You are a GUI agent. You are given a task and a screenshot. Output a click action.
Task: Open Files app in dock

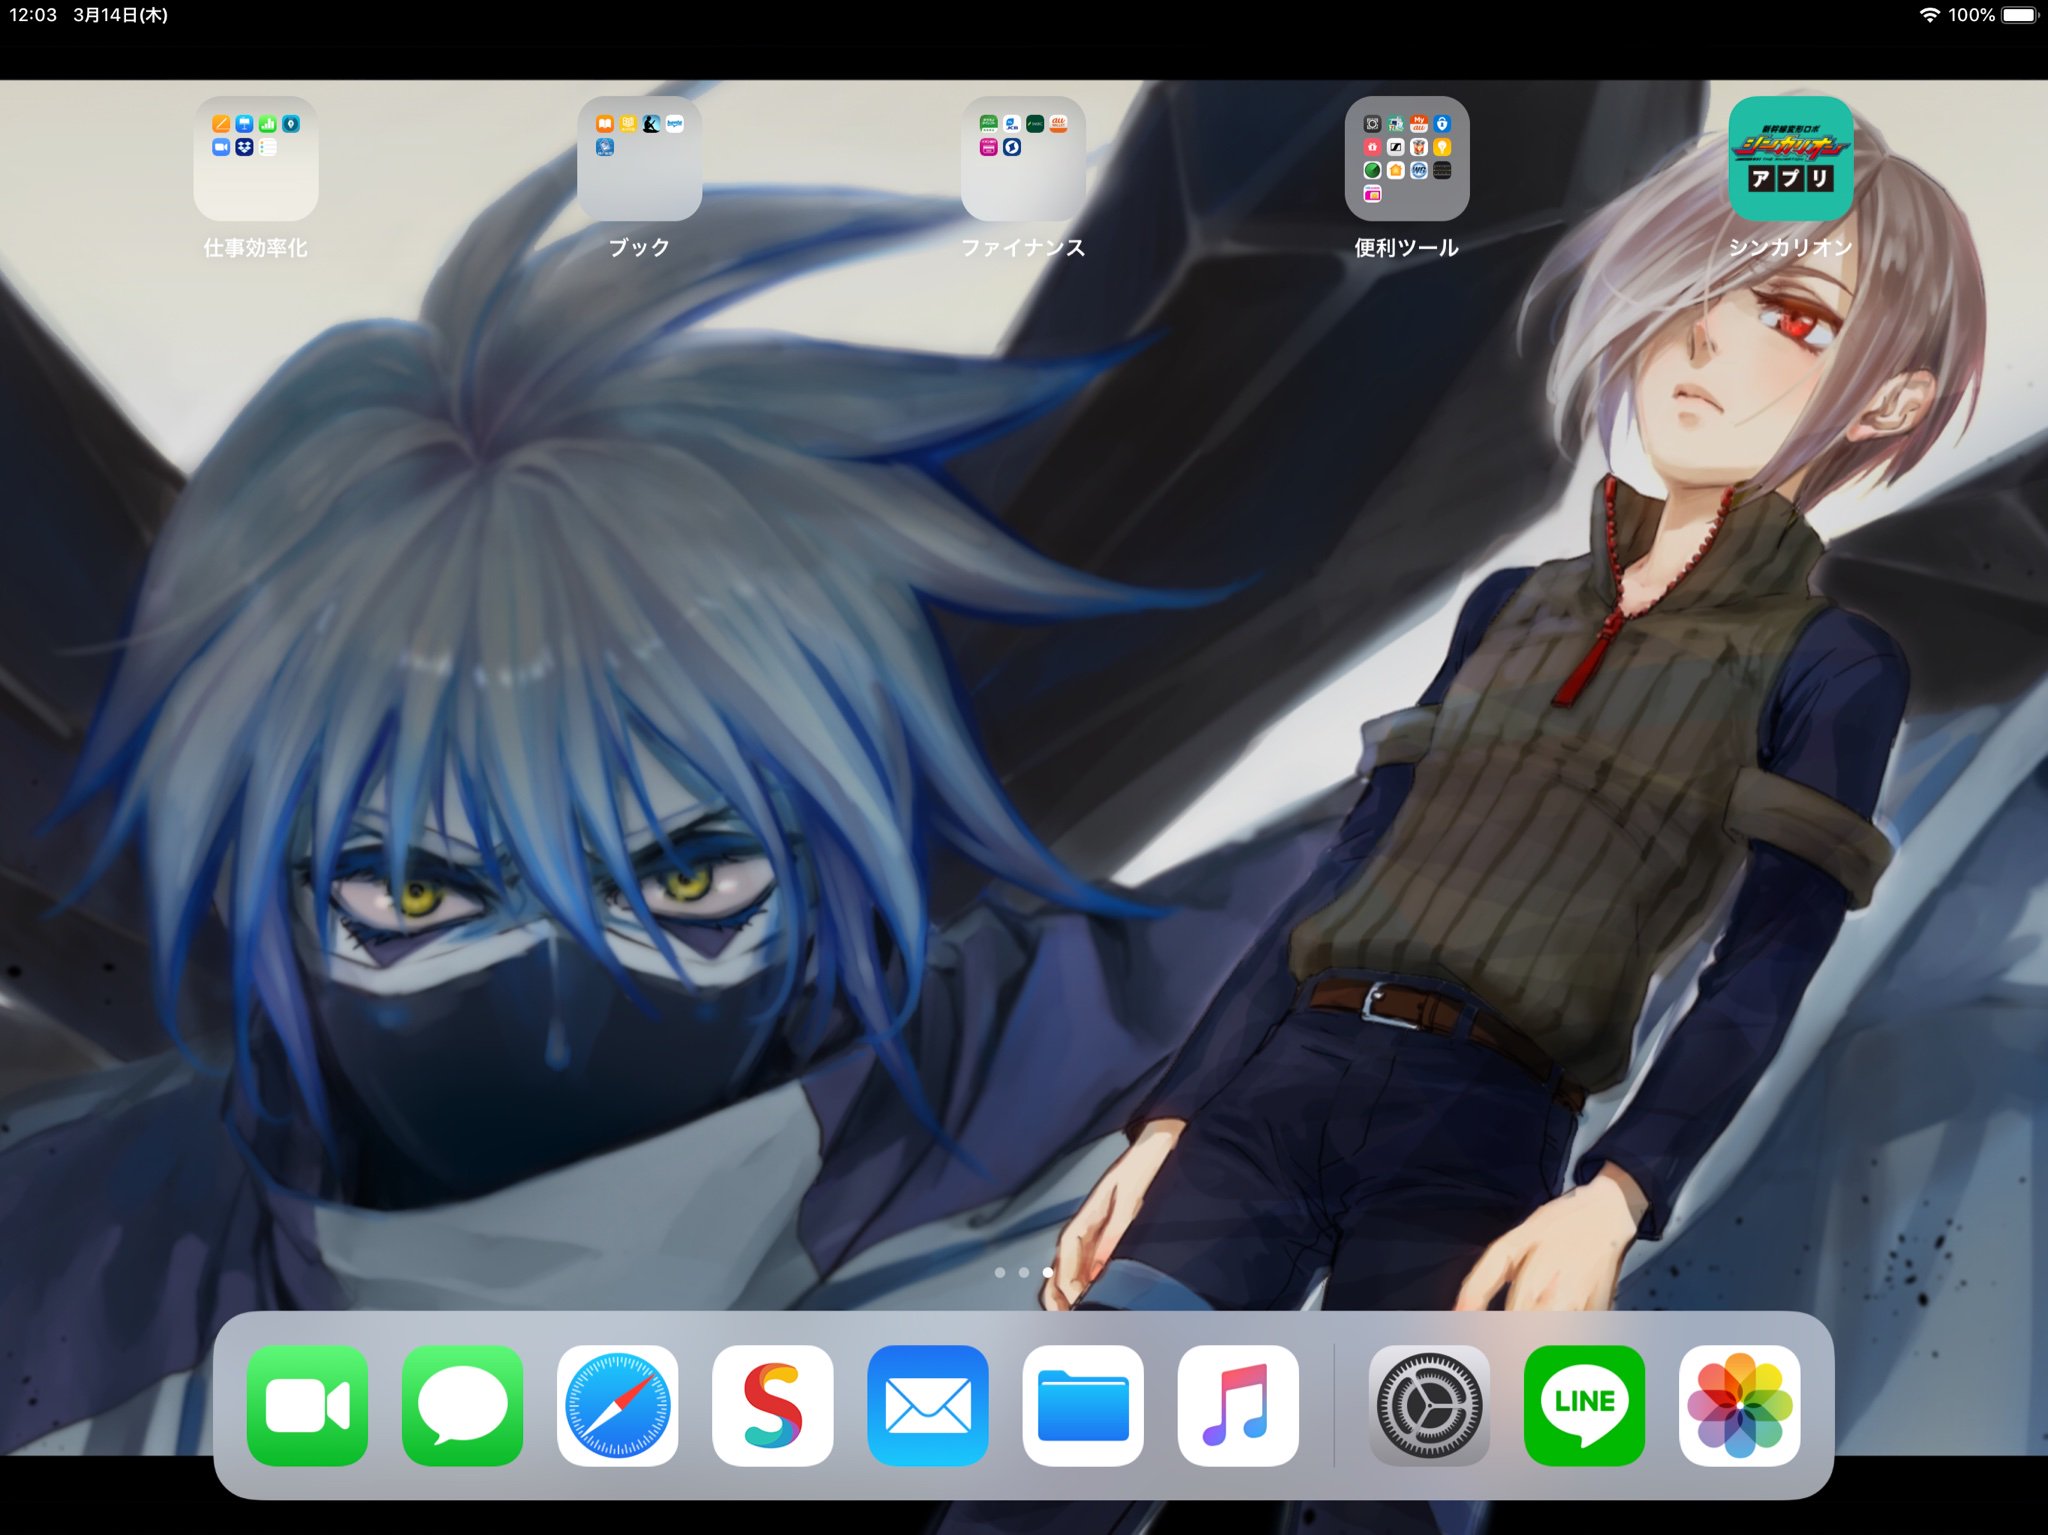[1083, 1405]
